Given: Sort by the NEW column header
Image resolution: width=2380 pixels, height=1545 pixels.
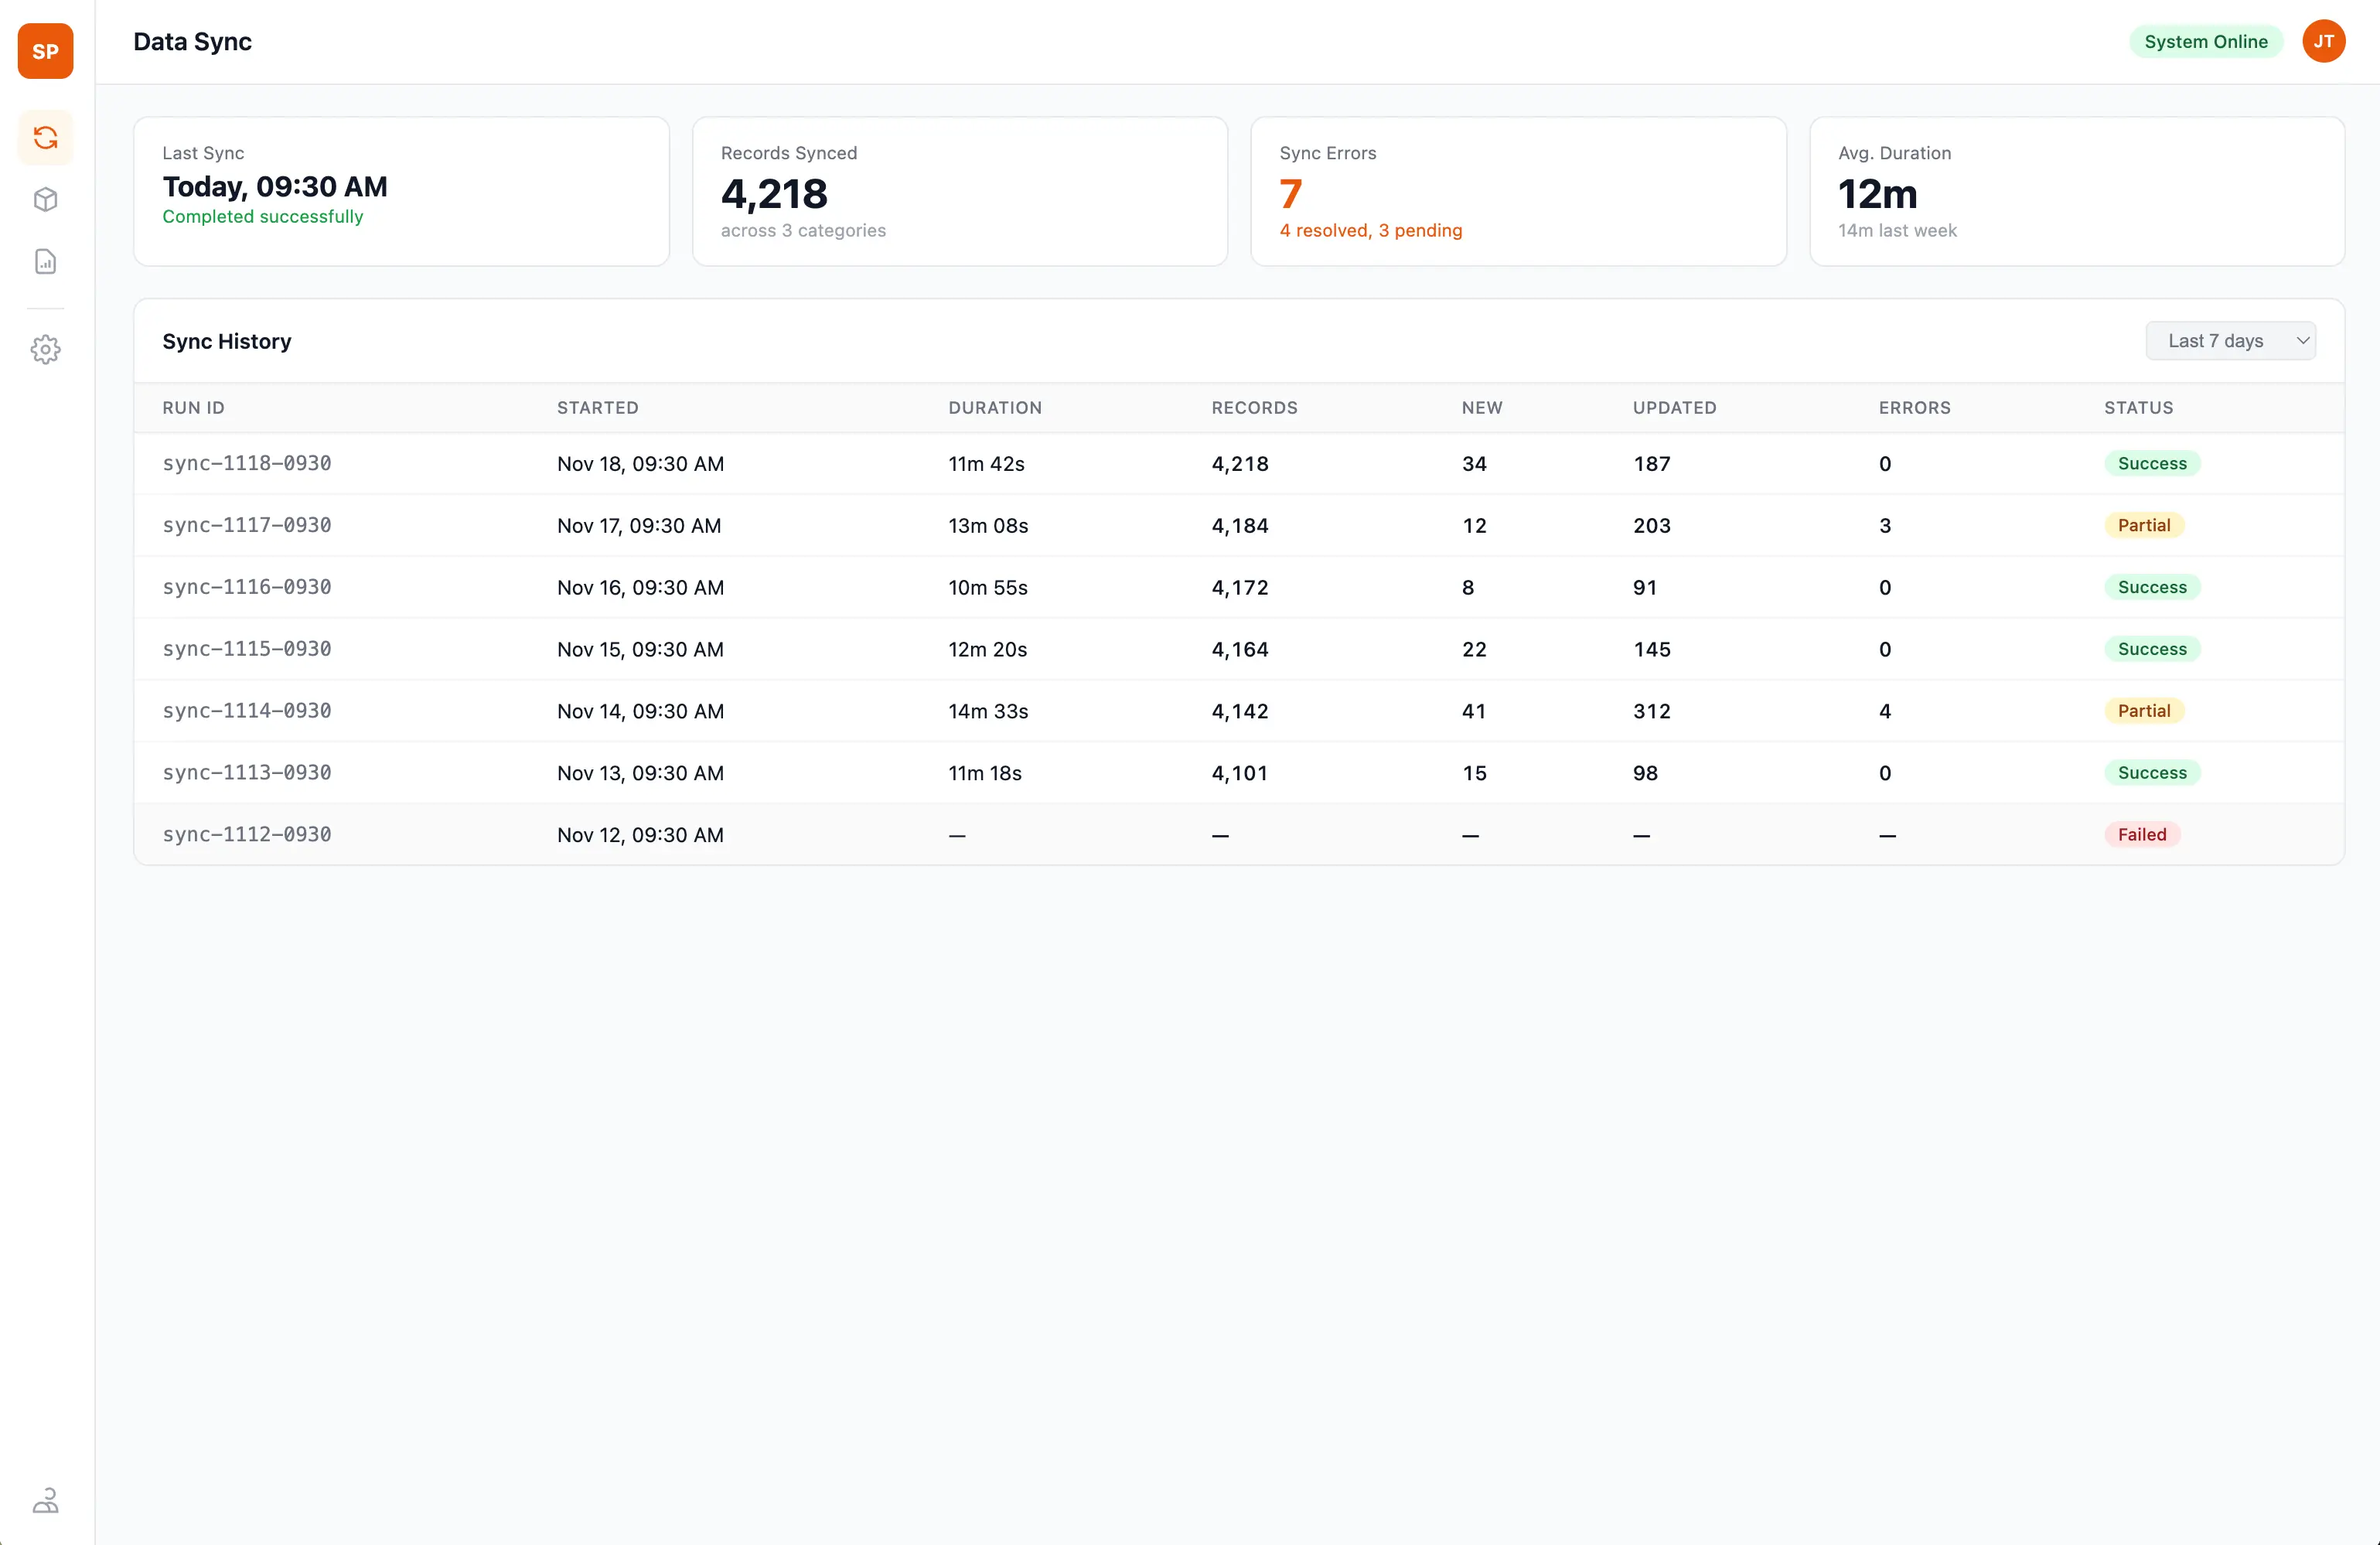Looking at the screenshot, I should coord(1481,407).
